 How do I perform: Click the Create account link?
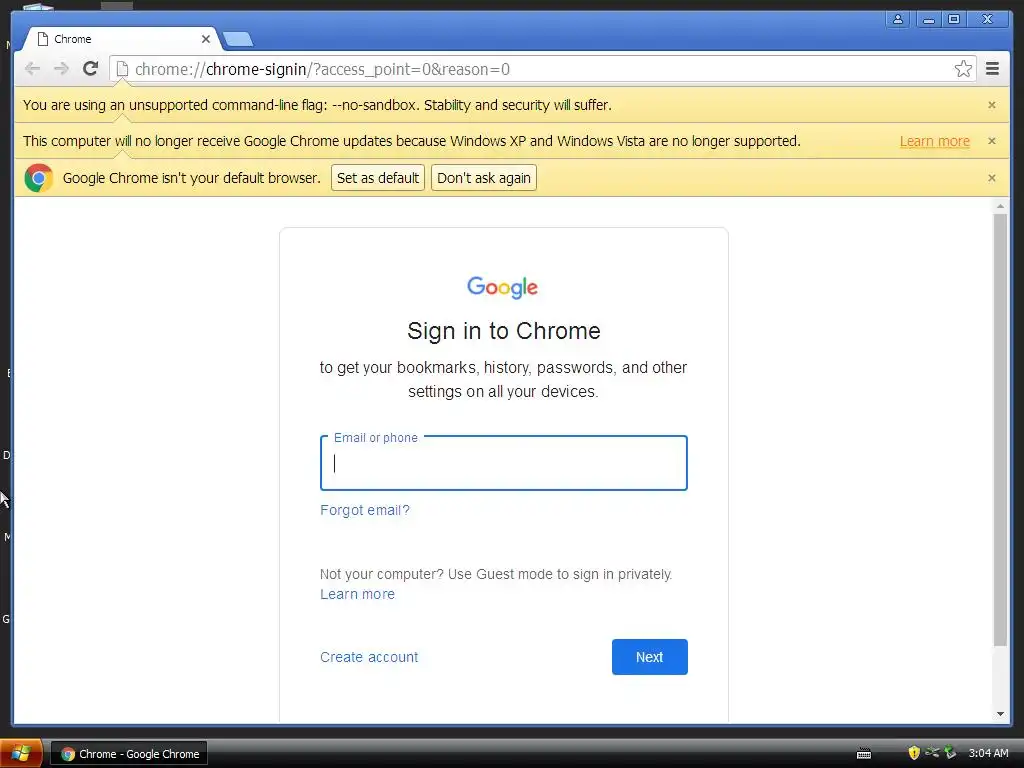pos(369,657)
